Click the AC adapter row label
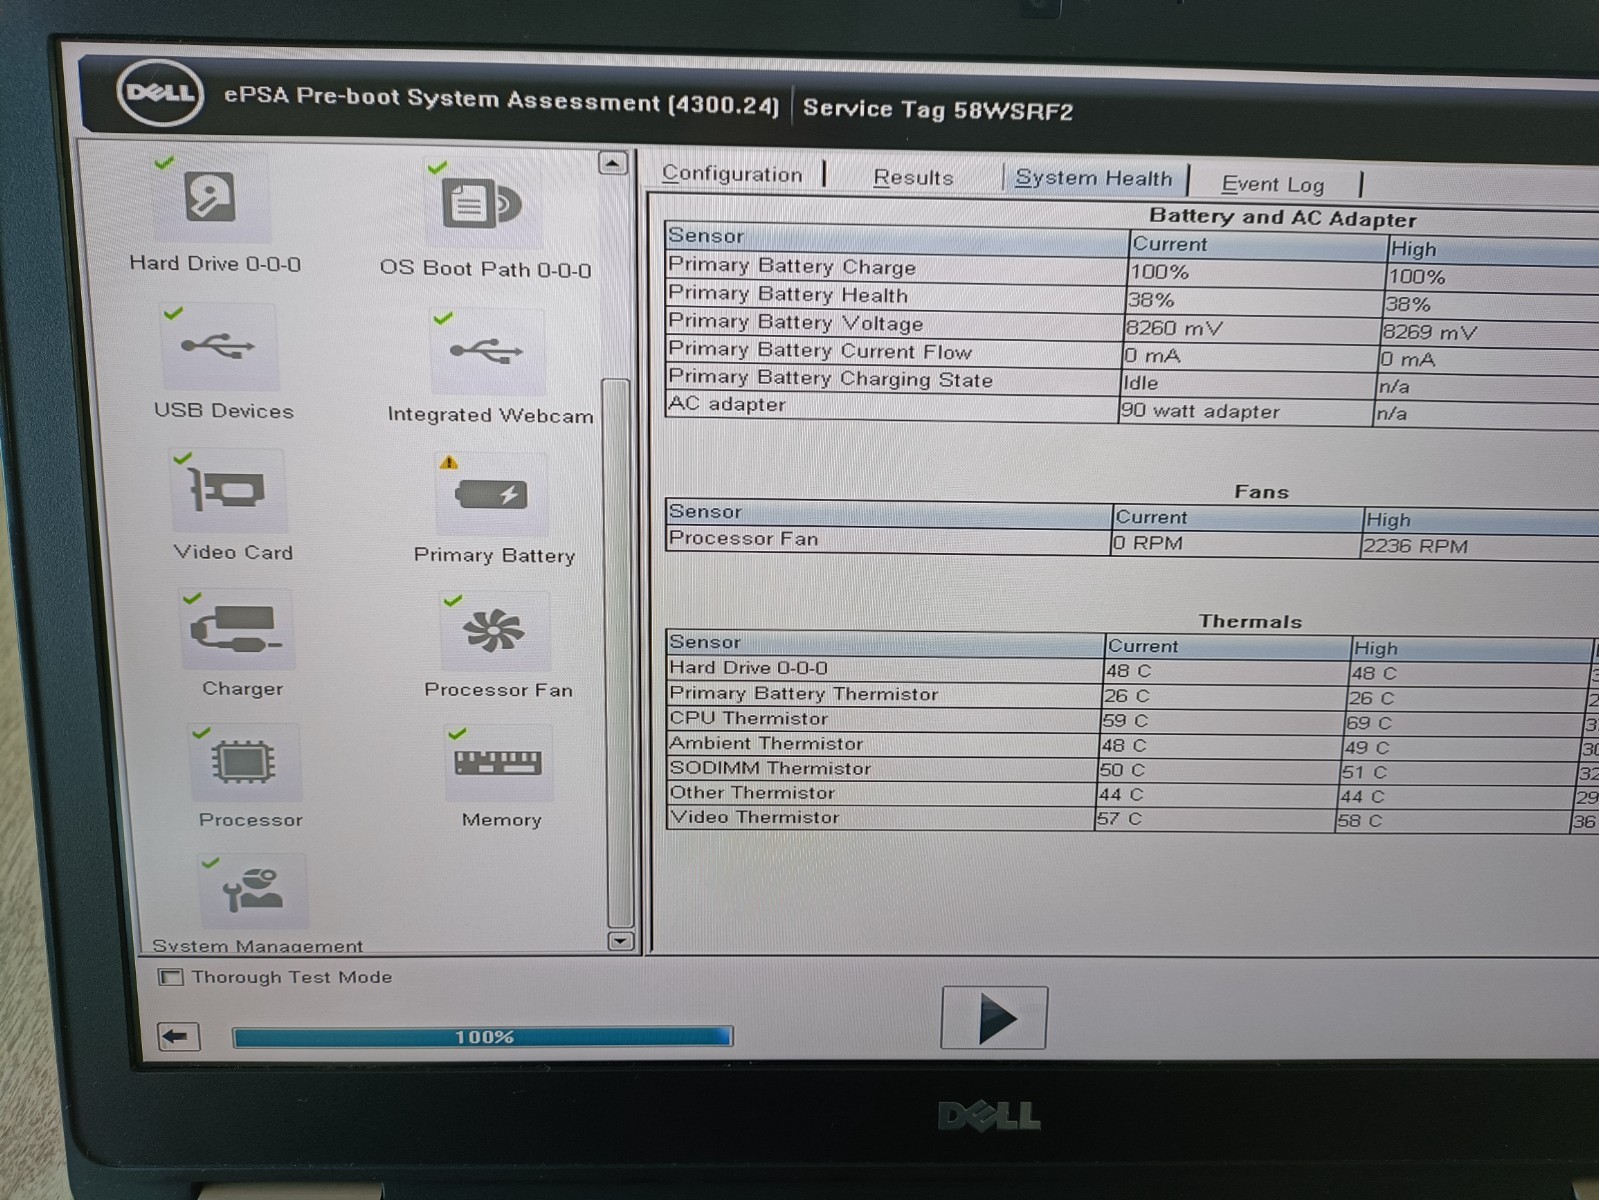Viewport: 1599px width, 1200px height. 727,404
